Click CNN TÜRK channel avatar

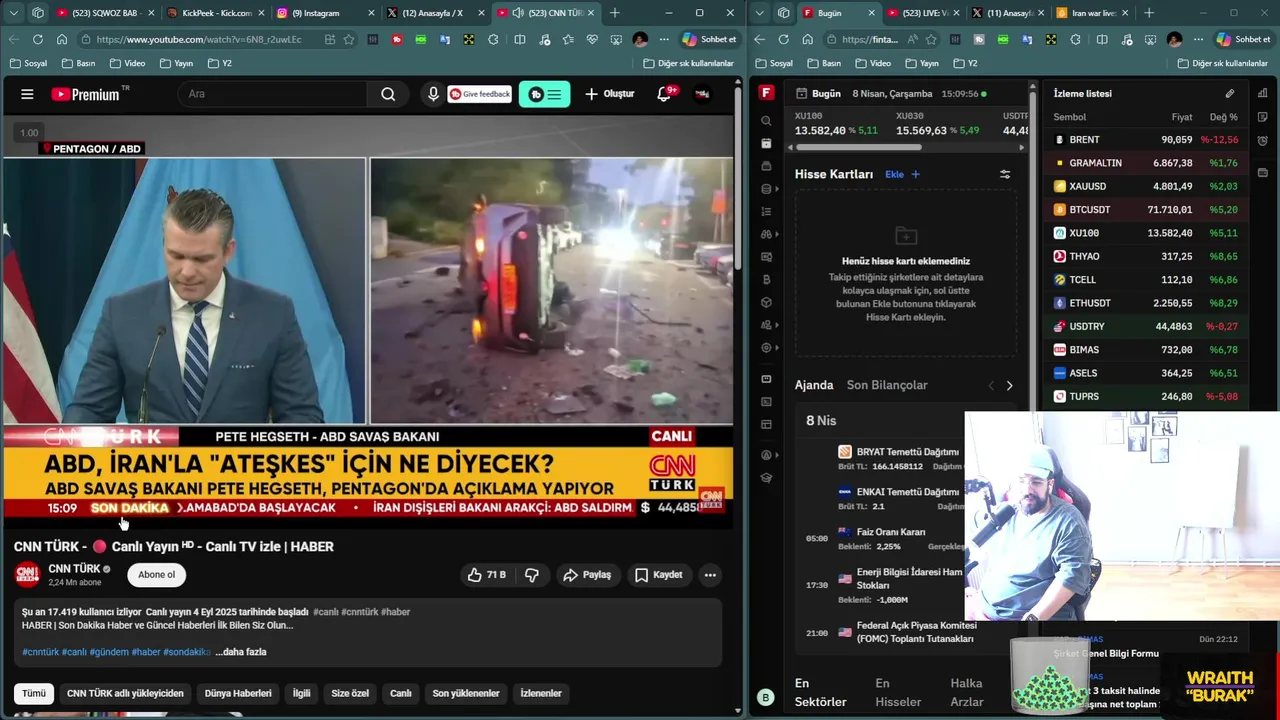coord(27,575)
